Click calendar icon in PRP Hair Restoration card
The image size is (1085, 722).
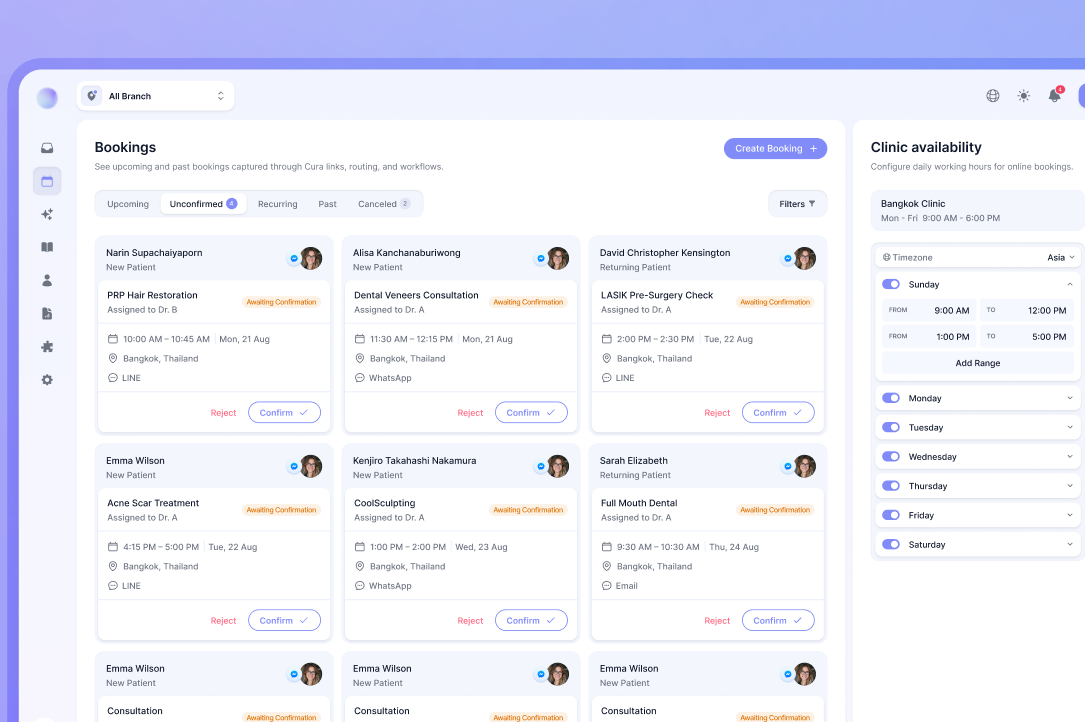[x=113, y=339]
